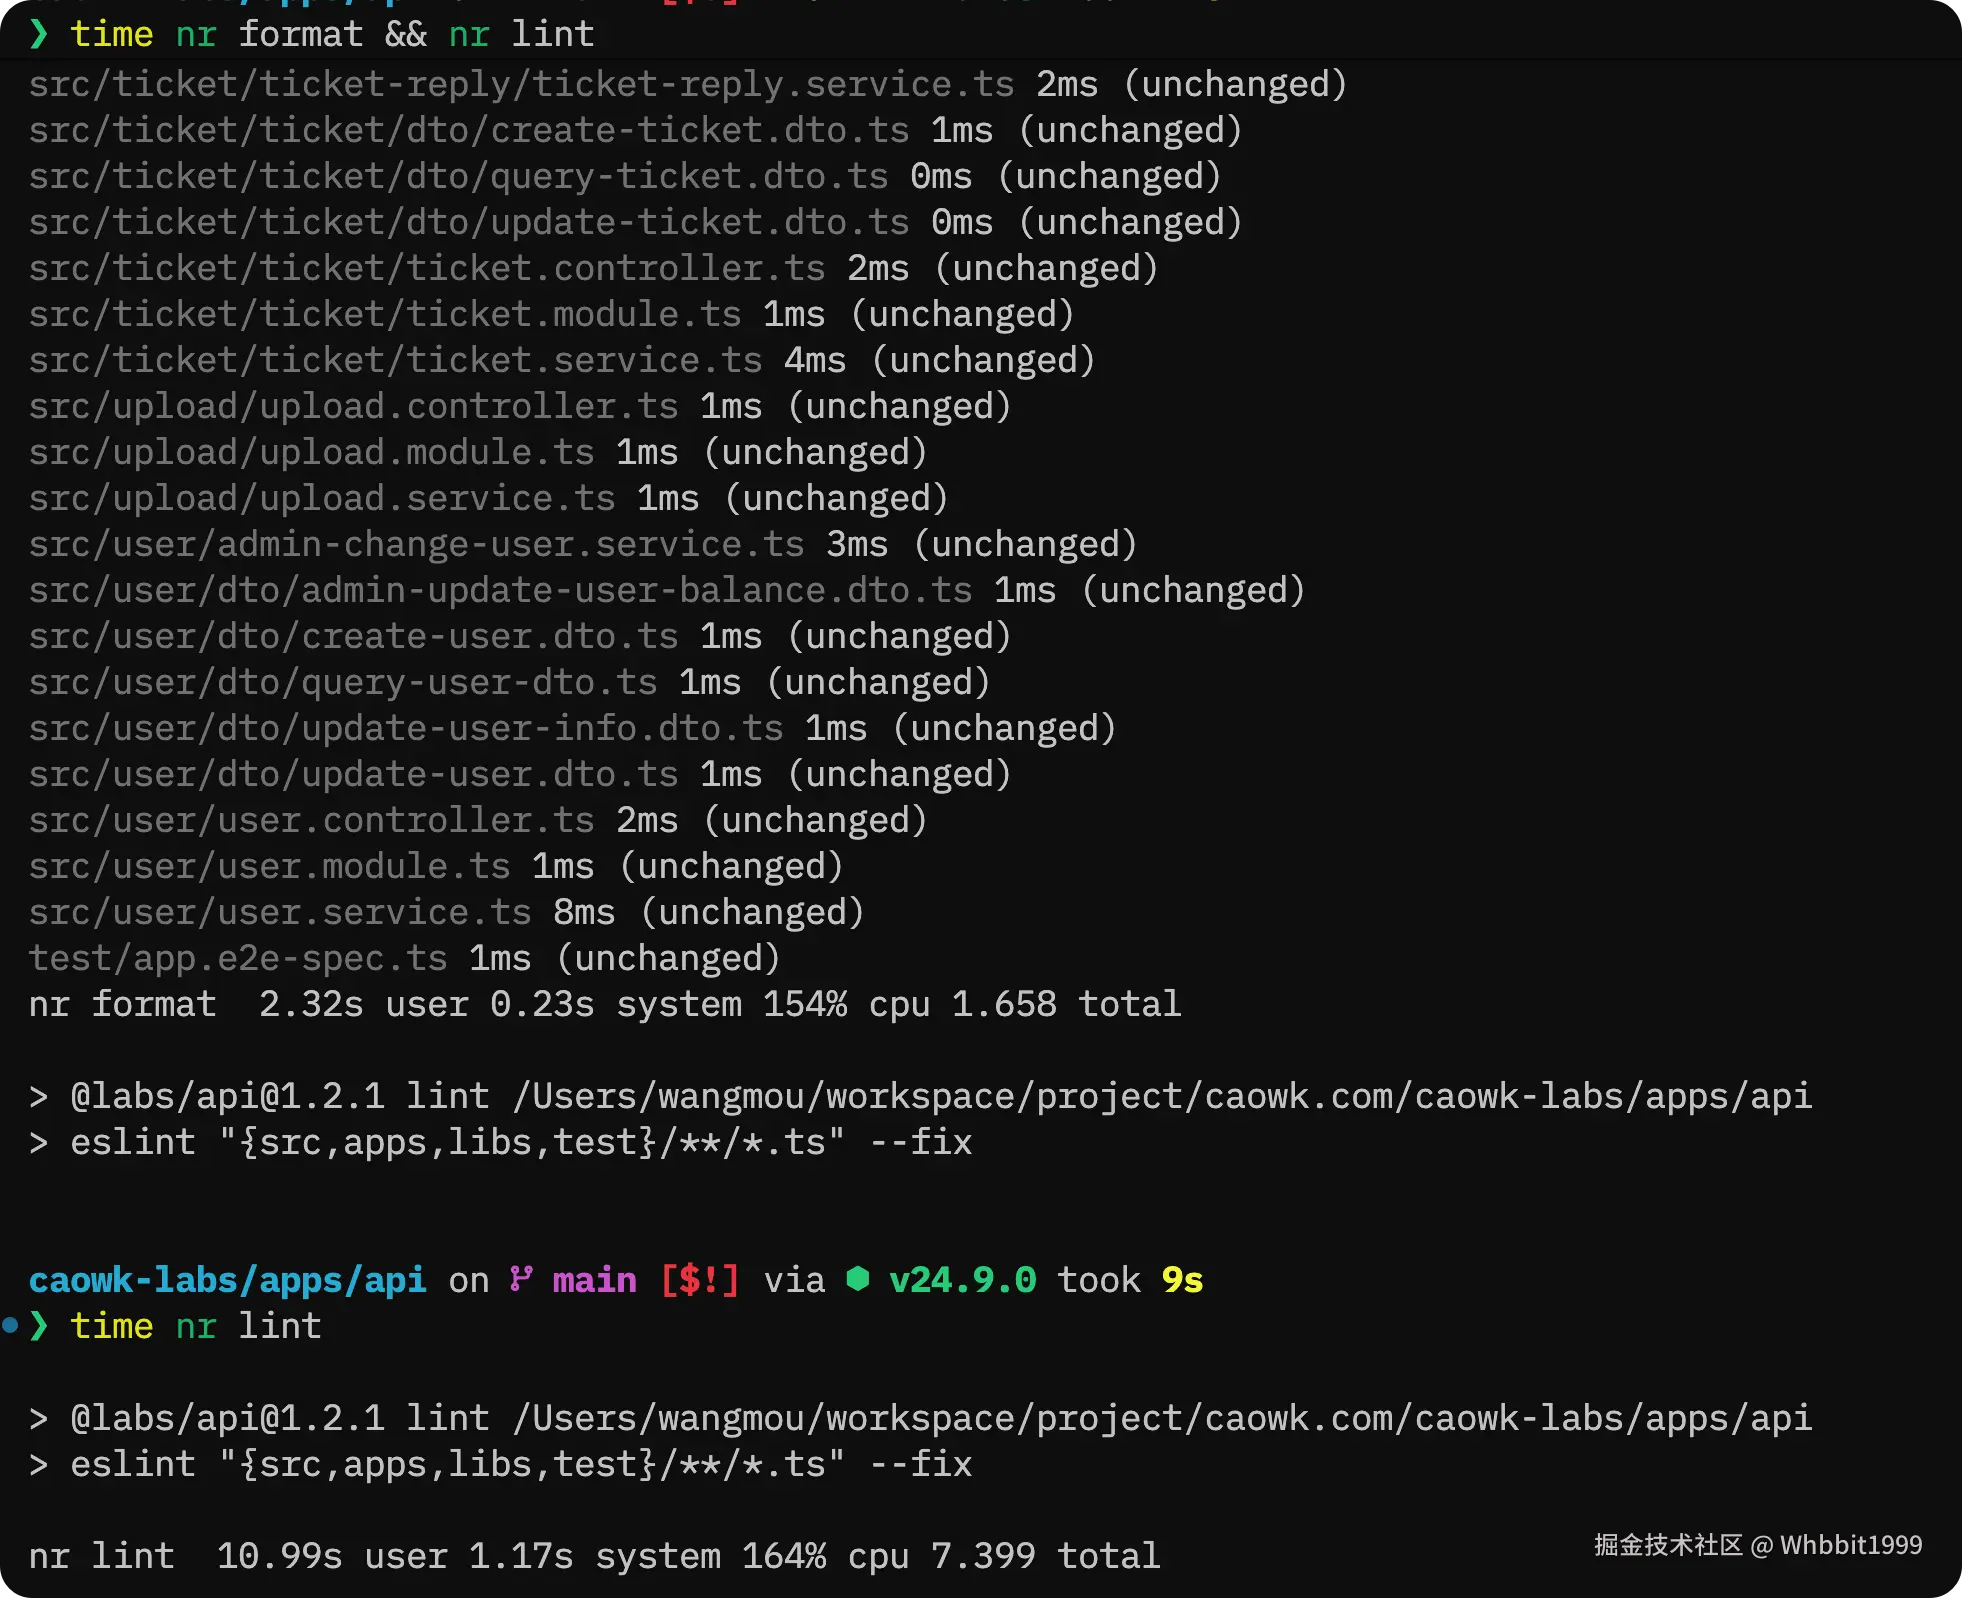Viewport: 1962px width, 1598px height.
Task: Click the prompt chevron before 'time nr lint'
Action: click(39, 1326)
